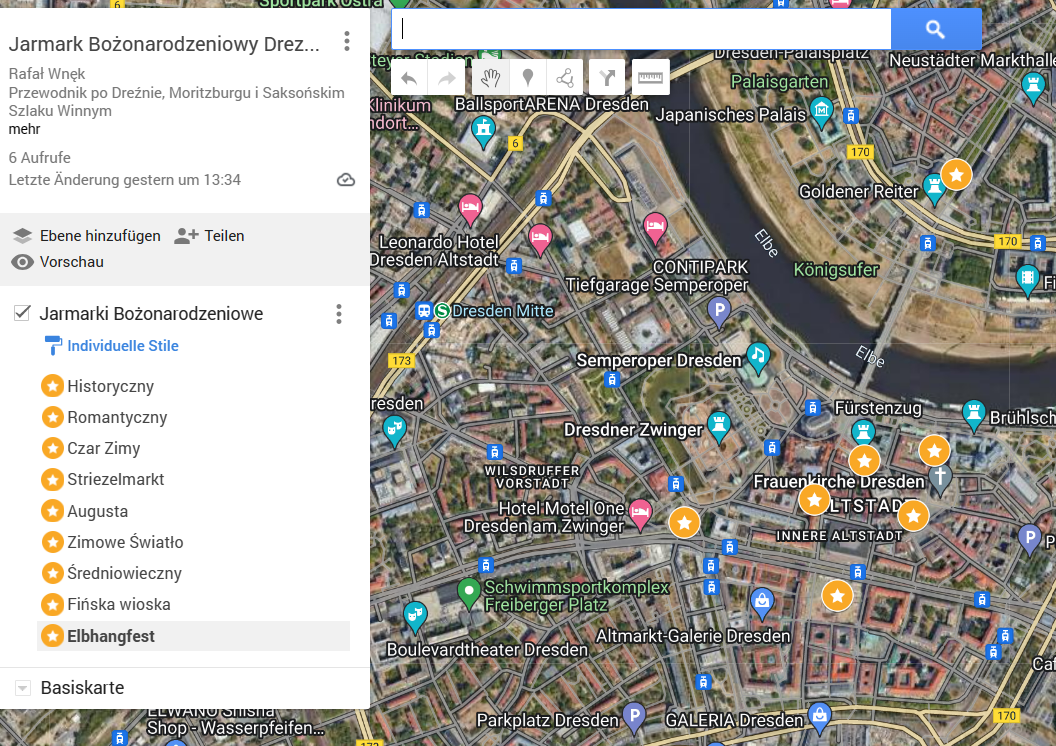Click the GALERIA Dresden shopping bag pin
1056x746 pixels.
820,718
